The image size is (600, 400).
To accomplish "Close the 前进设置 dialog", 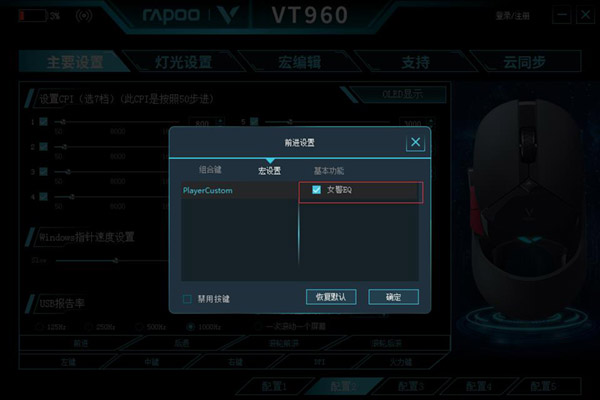I will (415, 142).
